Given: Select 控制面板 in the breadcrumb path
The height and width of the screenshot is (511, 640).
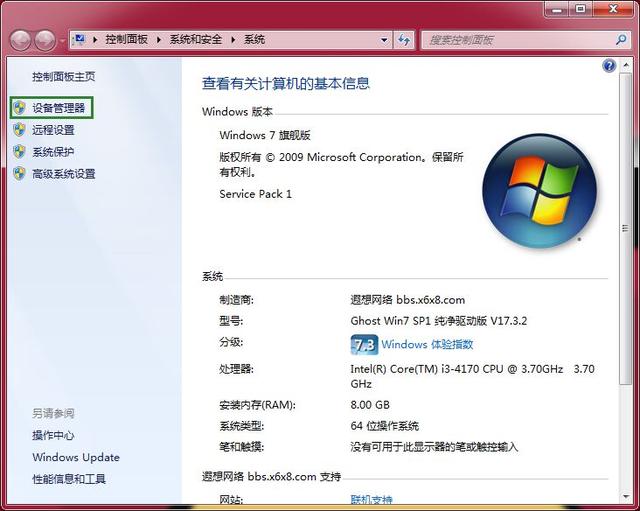Looking at the screenshot, I should pyautogui.click(x=127, y=40).
